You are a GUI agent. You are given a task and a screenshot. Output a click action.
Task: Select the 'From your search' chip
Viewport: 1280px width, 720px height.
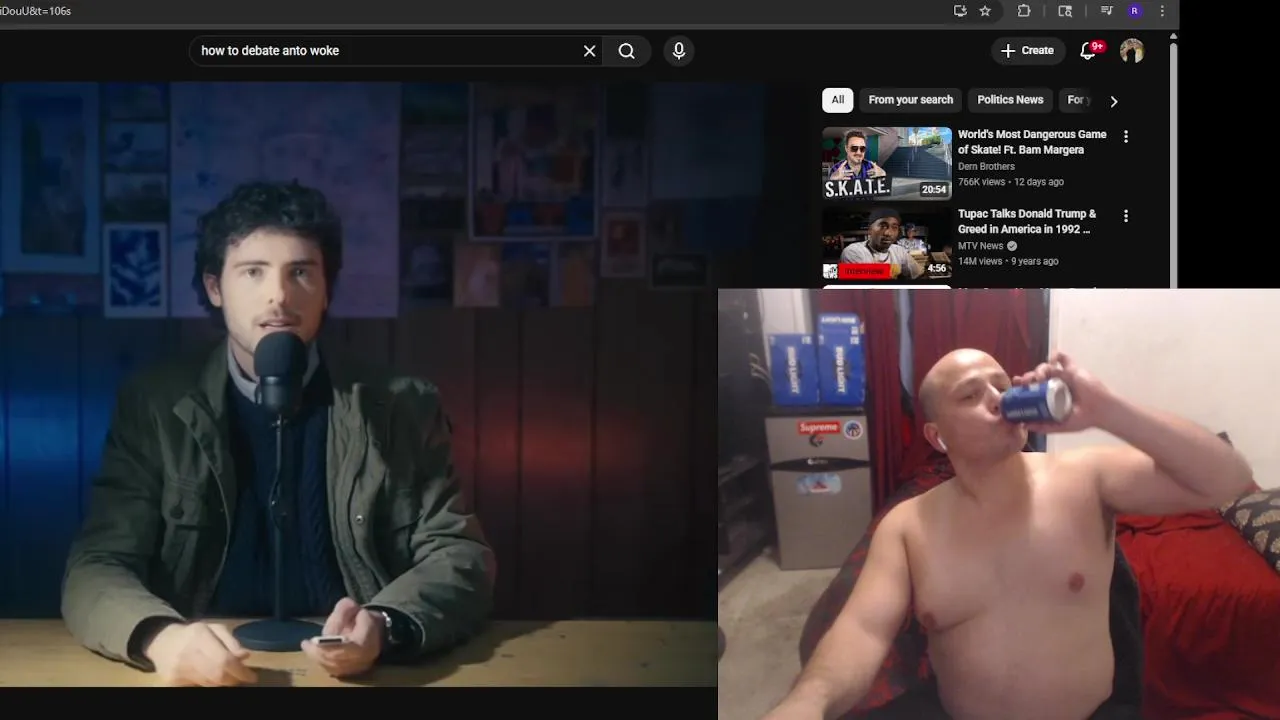pos(911,100)
